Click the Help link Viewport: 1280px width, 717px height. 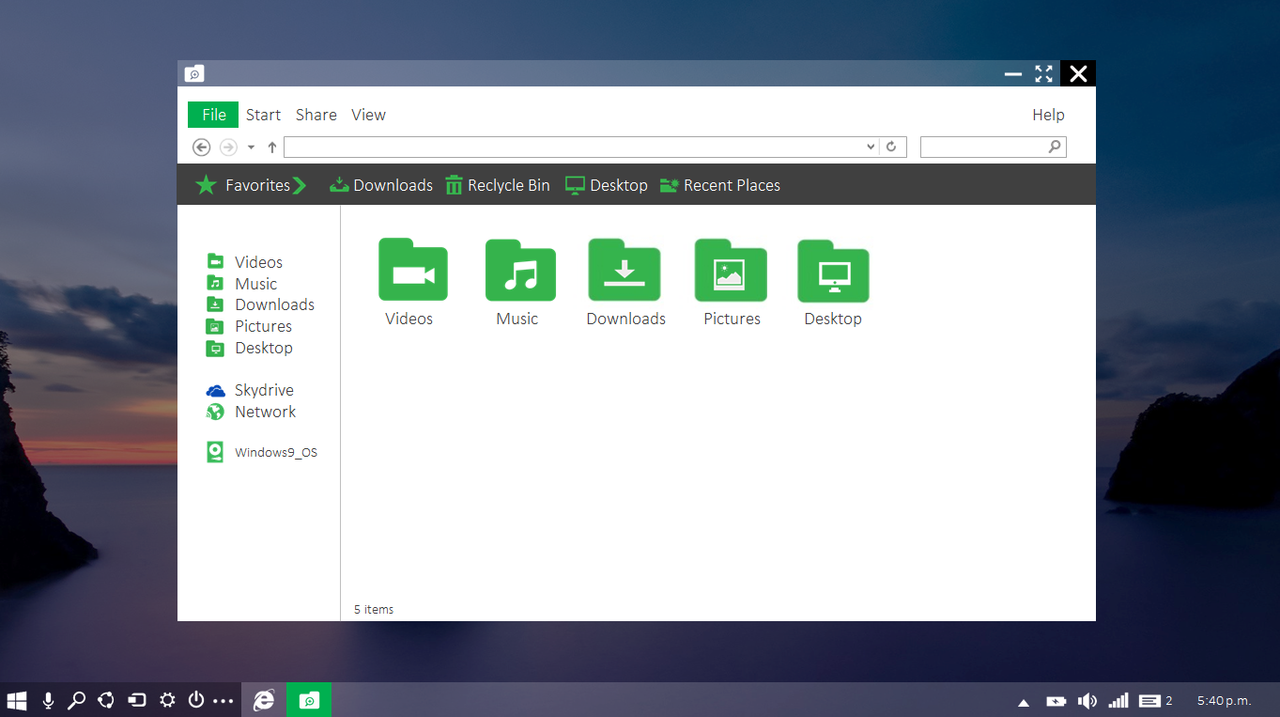click(x=1048, y=115)
